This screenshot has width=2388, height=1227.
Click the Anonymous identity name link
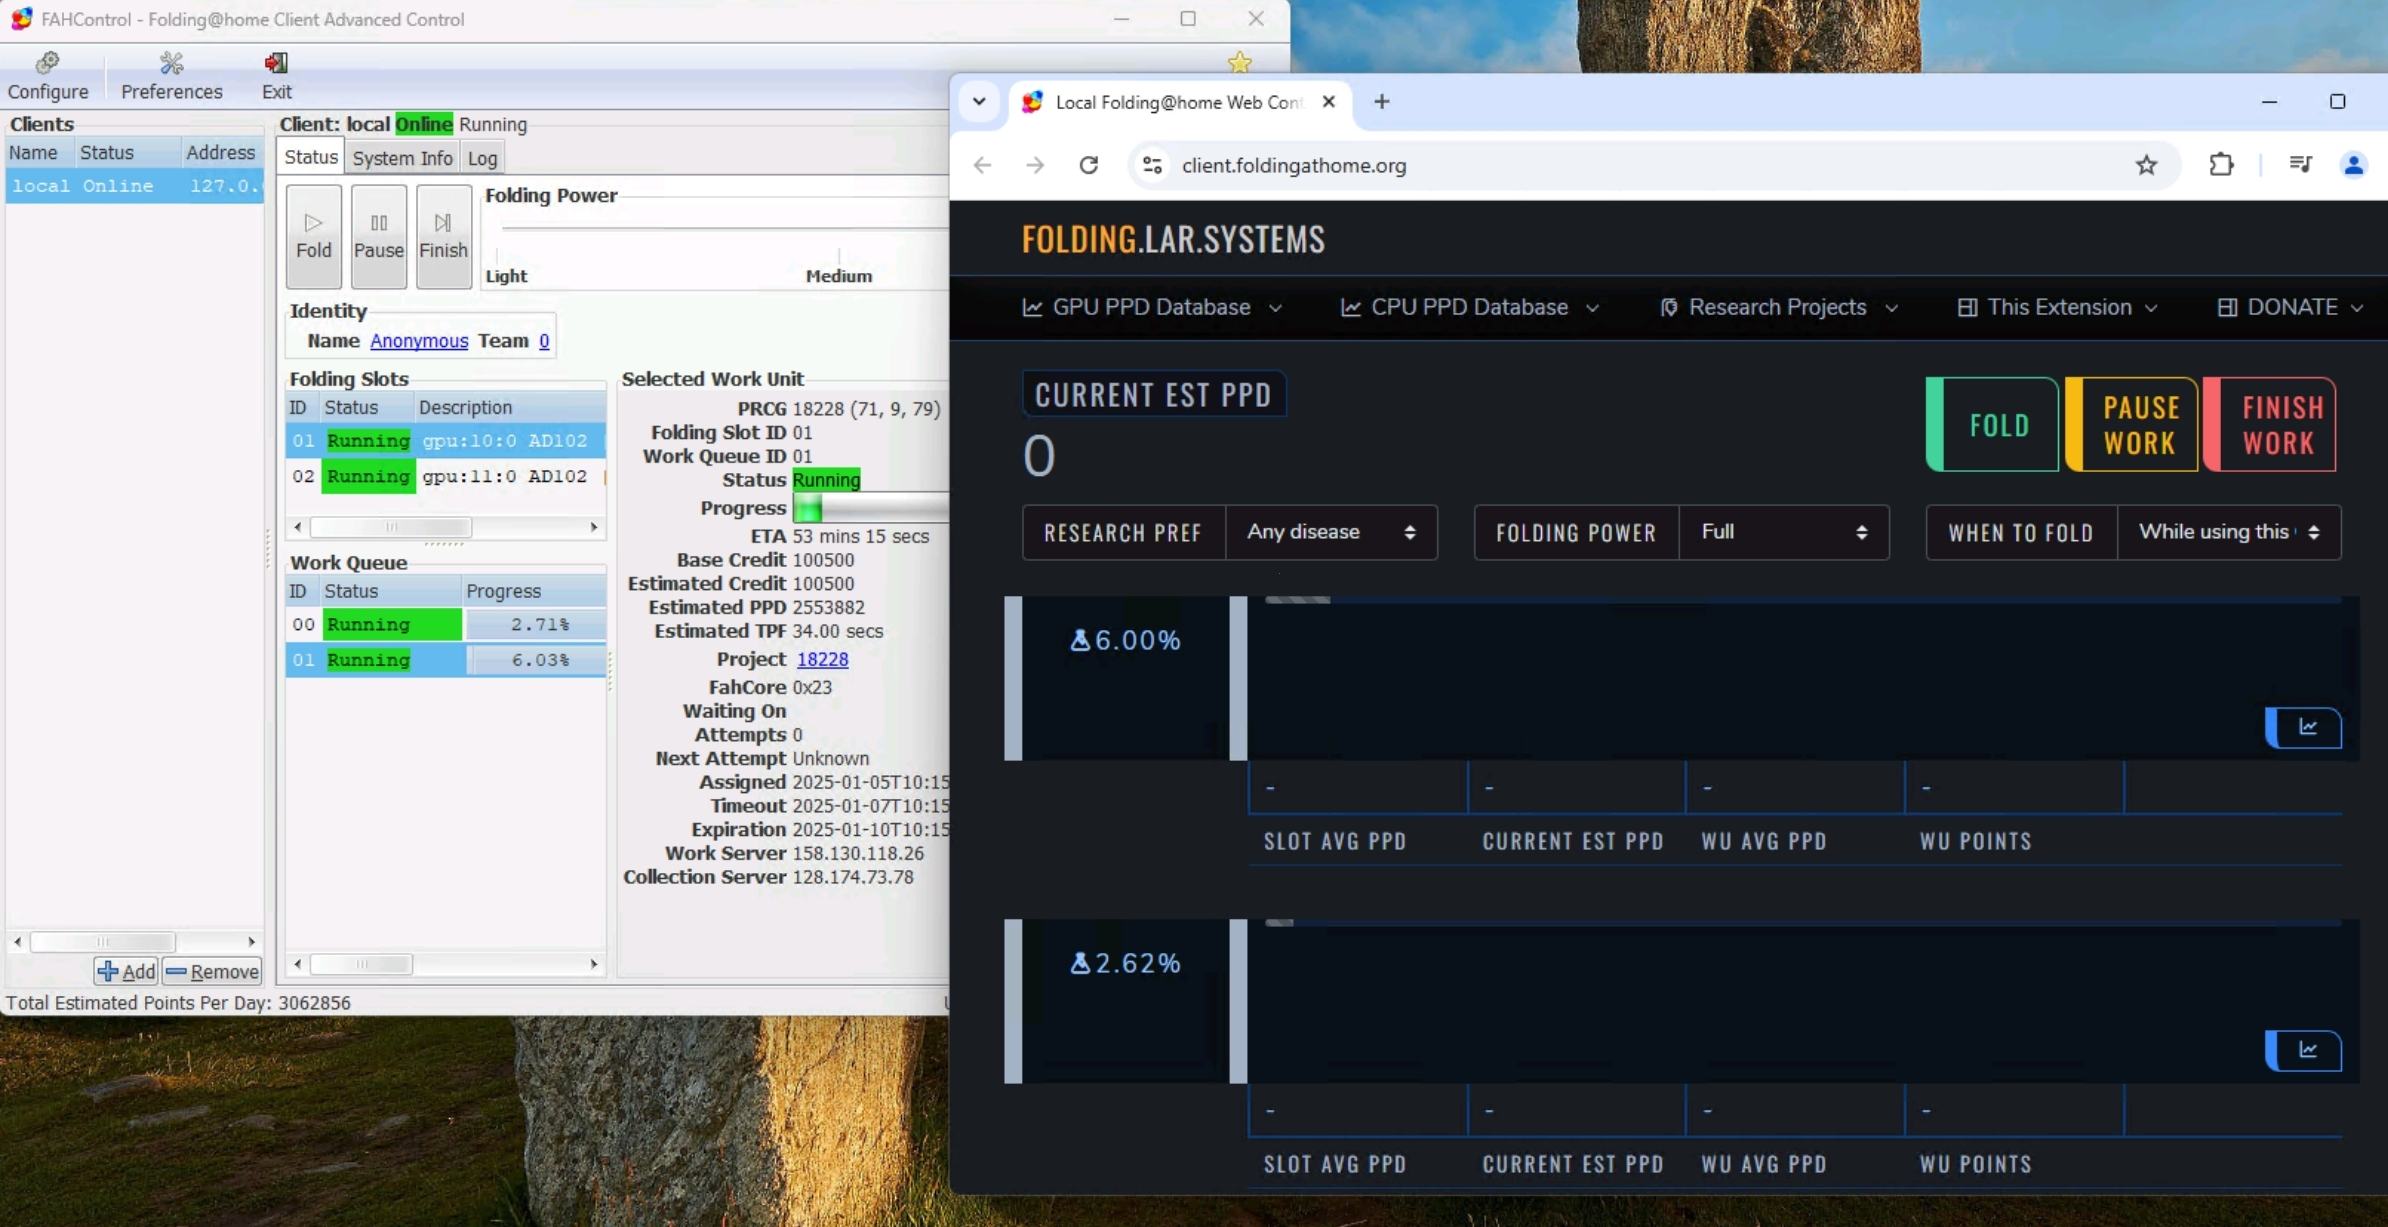pos(418,341)
